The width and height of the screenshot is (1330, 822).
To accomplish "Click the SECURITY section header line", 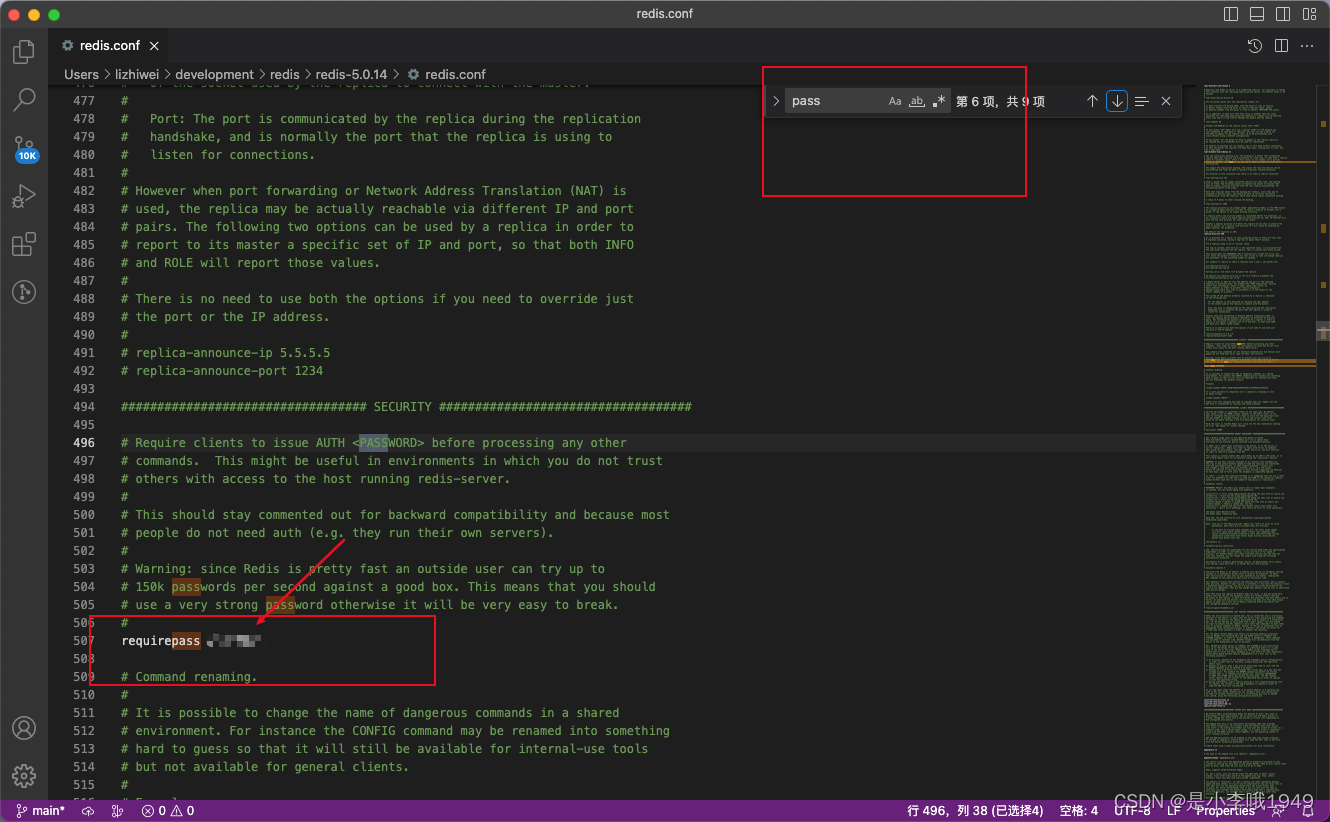I will [x=406, y=407].
